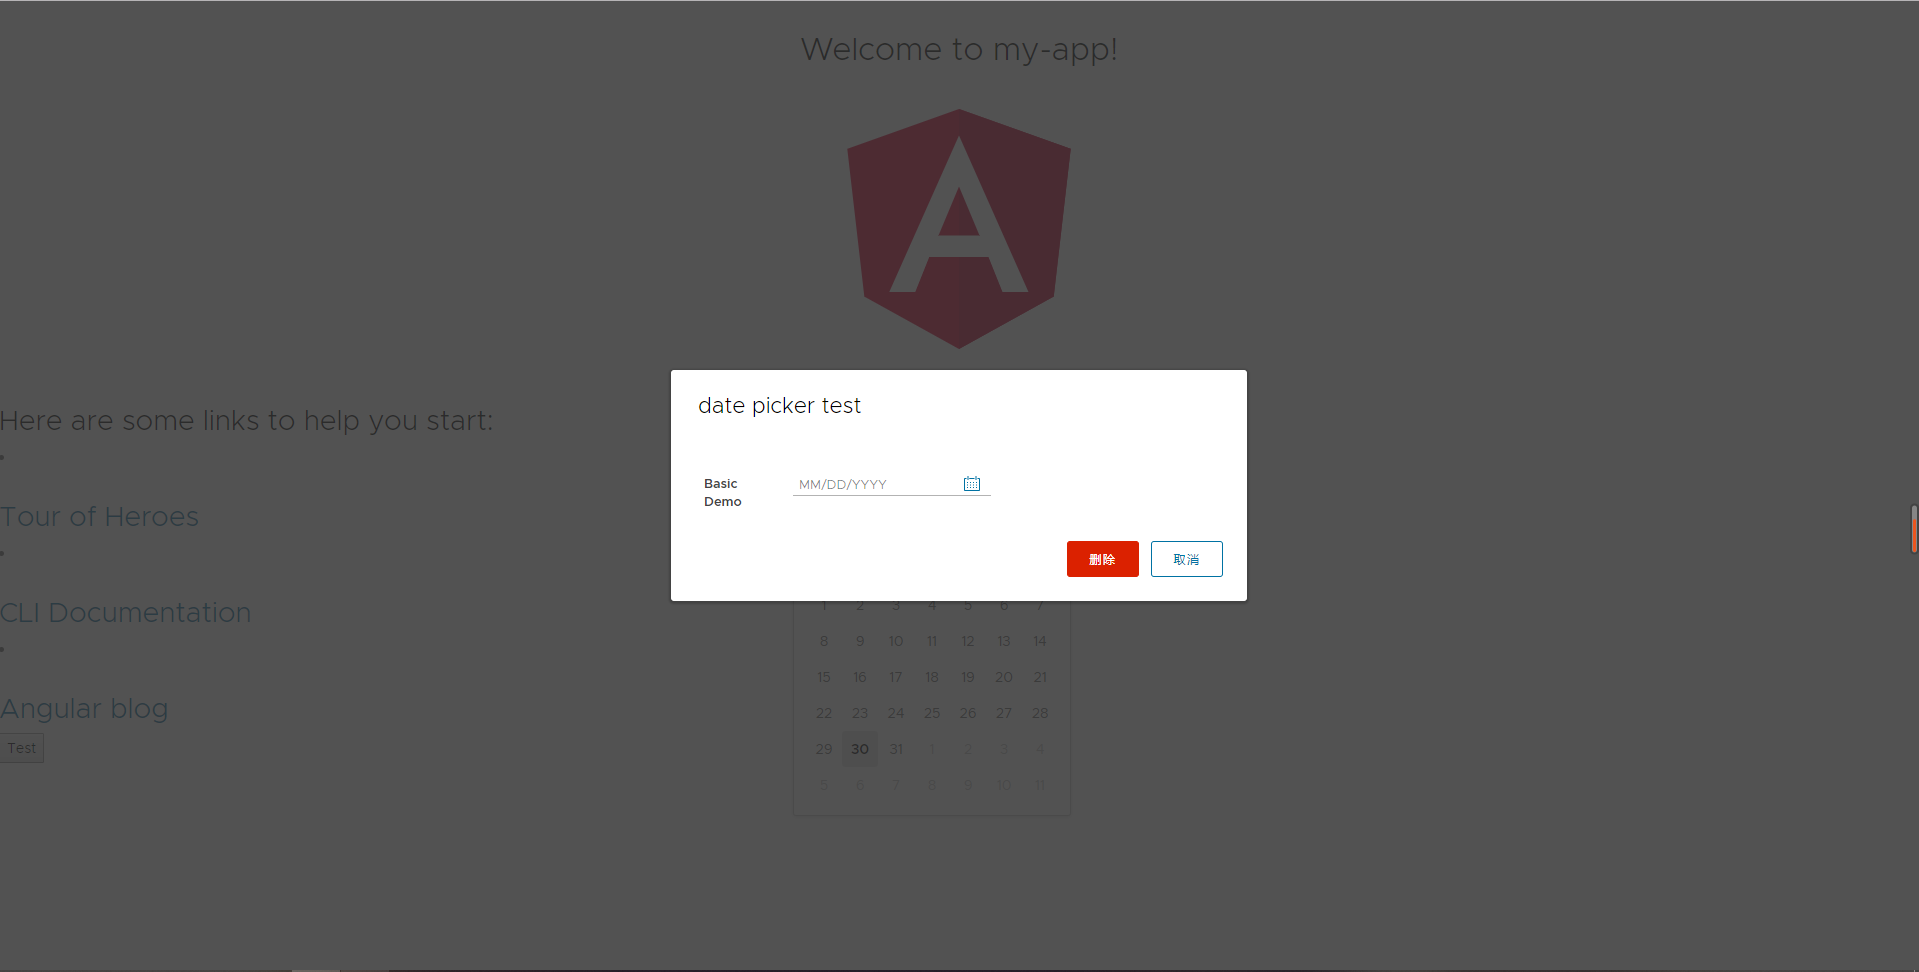
Task: Click the page's vertical scrollbar thumb
Action: coord(1914,528)
